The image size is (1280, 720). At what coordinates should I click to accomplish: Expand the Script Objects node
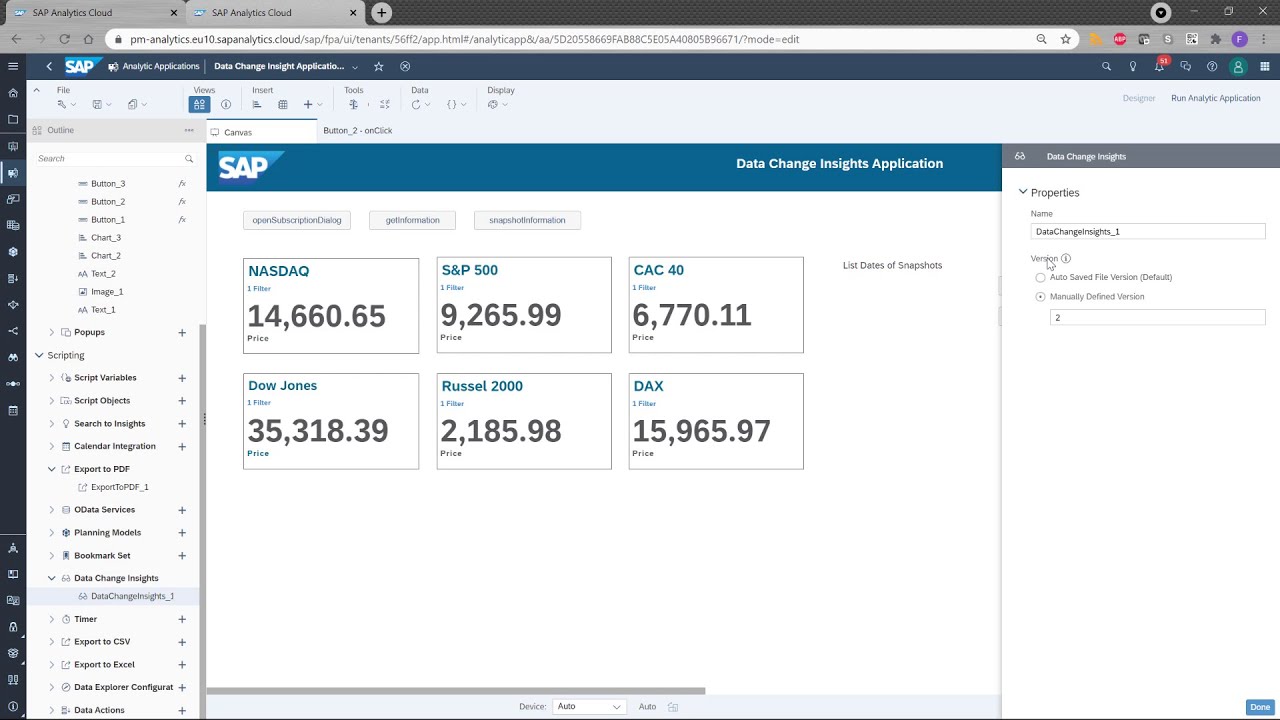point(52,401)
